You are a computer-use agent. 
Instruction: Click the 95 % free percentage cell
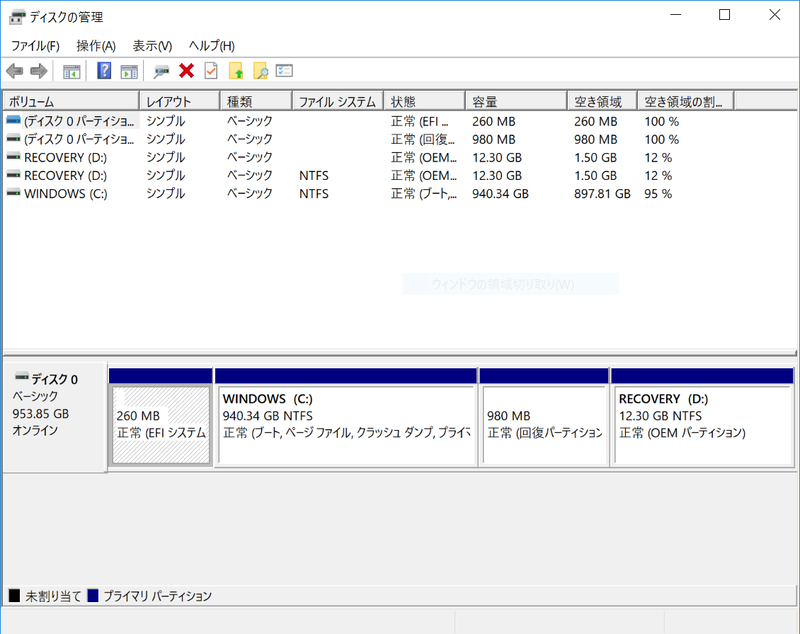click(x=658, y=194)
